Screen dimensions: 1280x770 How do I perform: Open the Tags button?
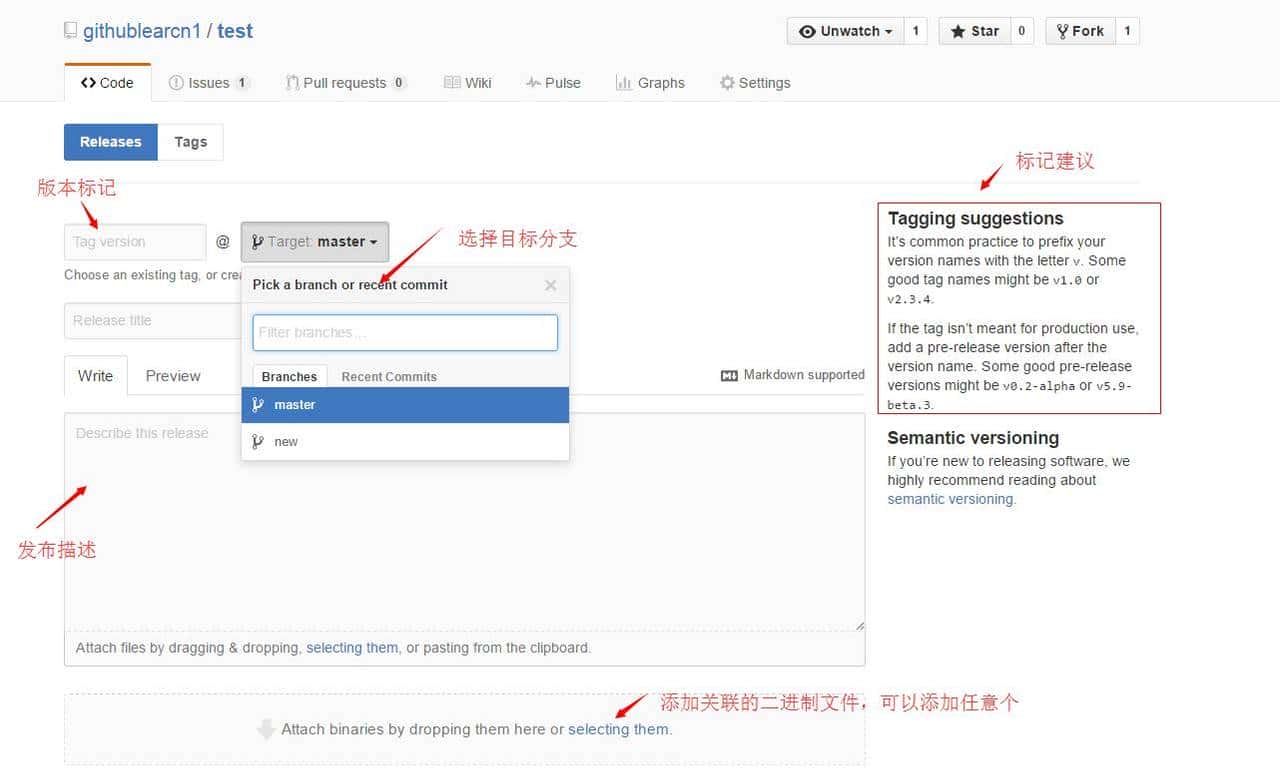pos(190,142)
